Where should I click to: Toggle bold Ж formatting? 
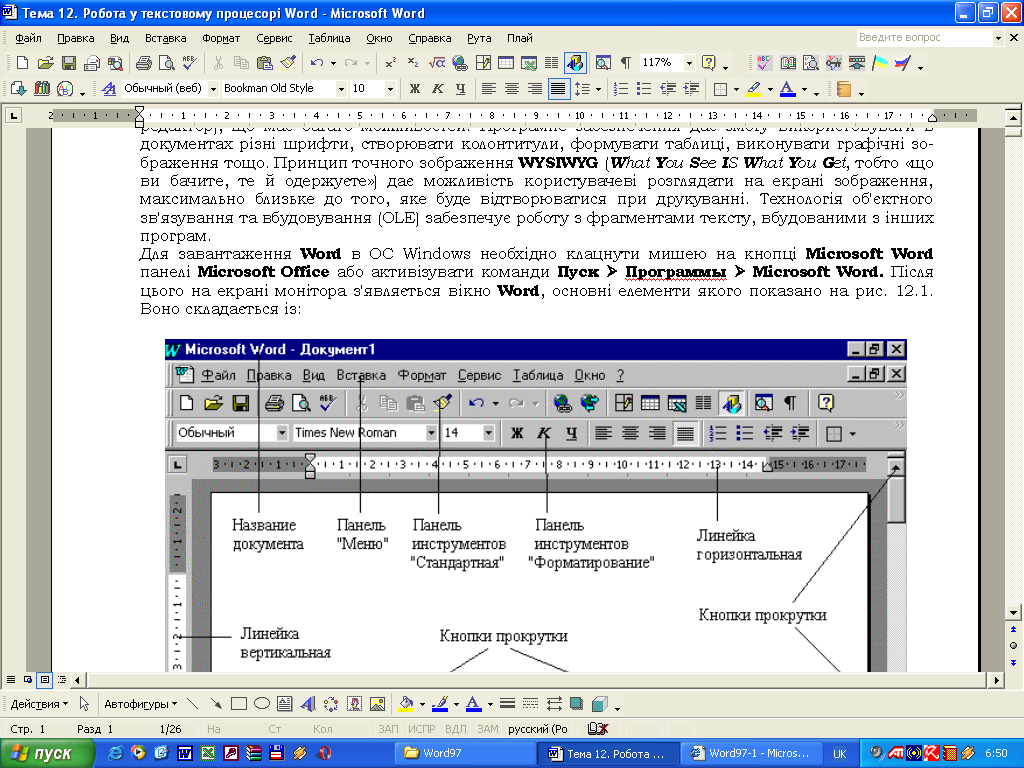[415, 88]
